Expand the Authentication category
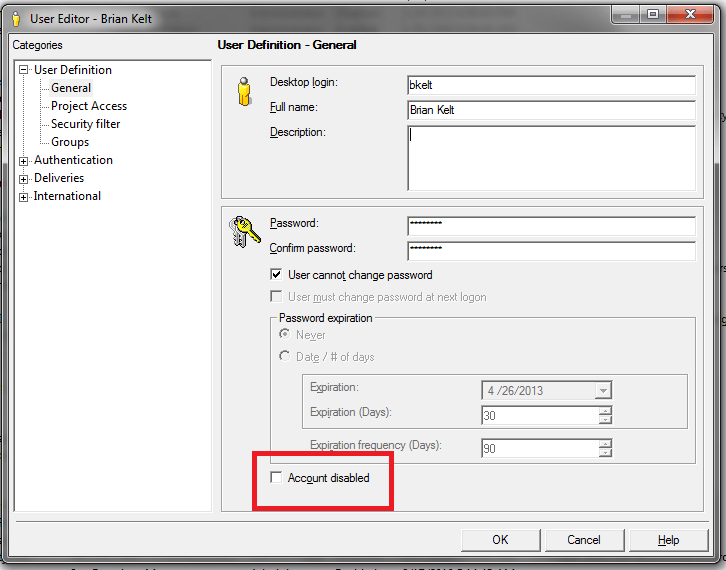This screenshot has height=570, width=726. point(23,161)
